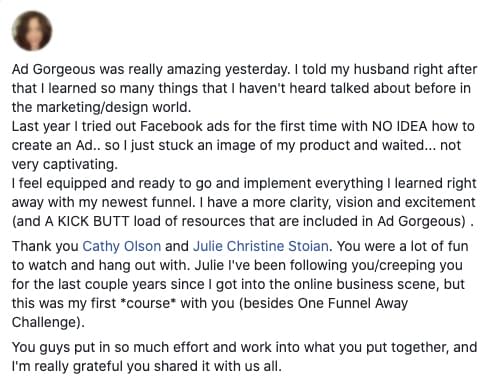496x385 pixels.
Task: Click the "following you/creeping you" phrase
Action: coord(376,265)
